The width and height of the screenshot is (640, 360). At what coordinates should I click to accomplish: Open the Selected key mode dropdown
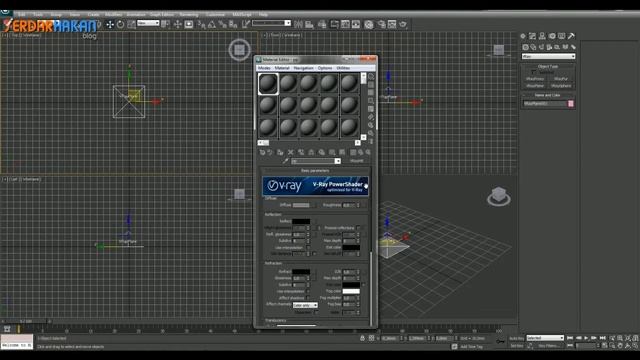point(545,338)
